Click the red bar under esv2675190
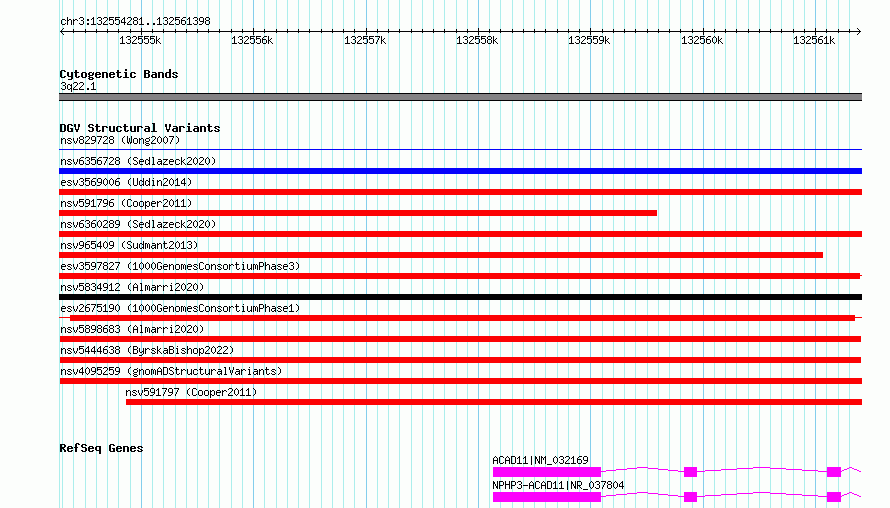This screenshot has height=508, width=890. (x=462, y=318)
